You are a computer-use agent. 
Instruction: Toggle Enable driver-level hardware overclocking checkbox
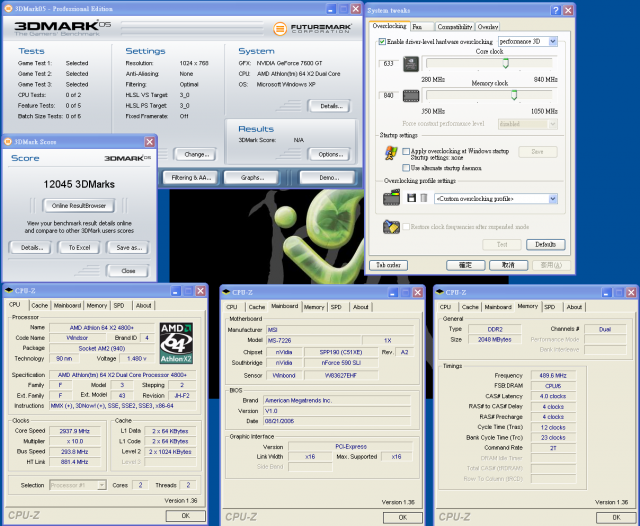click(382, 42)
